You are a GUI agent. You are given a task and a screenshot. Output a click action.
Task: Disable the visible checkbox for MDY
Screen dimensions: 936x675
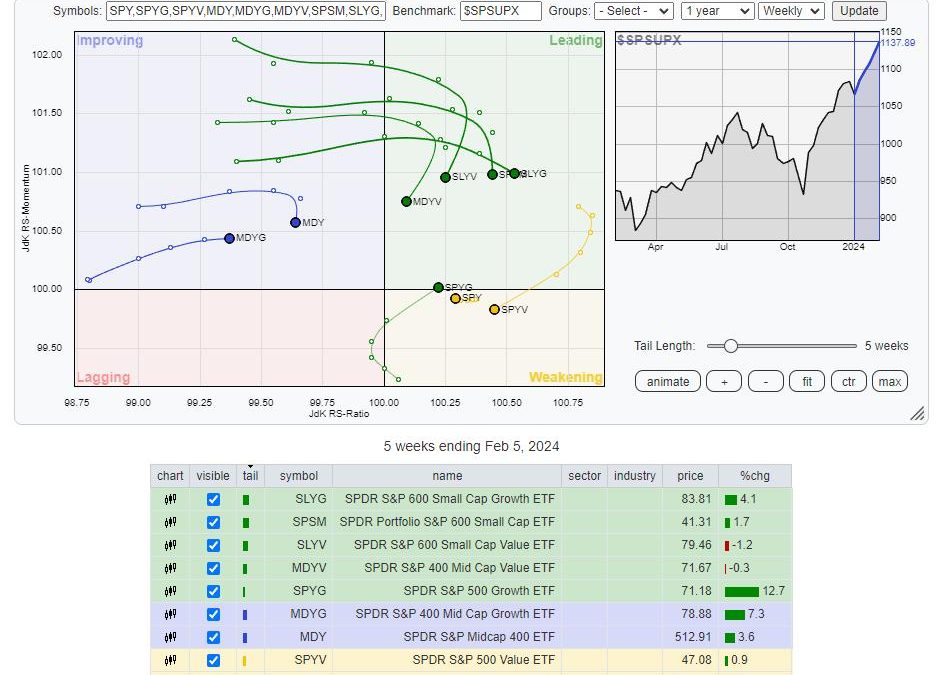213,637
